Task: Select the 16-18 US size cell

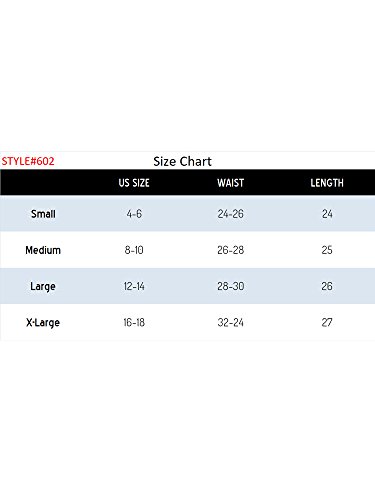Action: [134, 323]
